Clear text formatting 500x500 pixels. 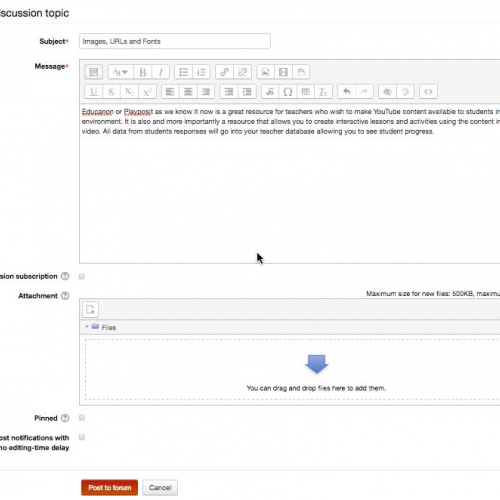[x=323, y=91]
